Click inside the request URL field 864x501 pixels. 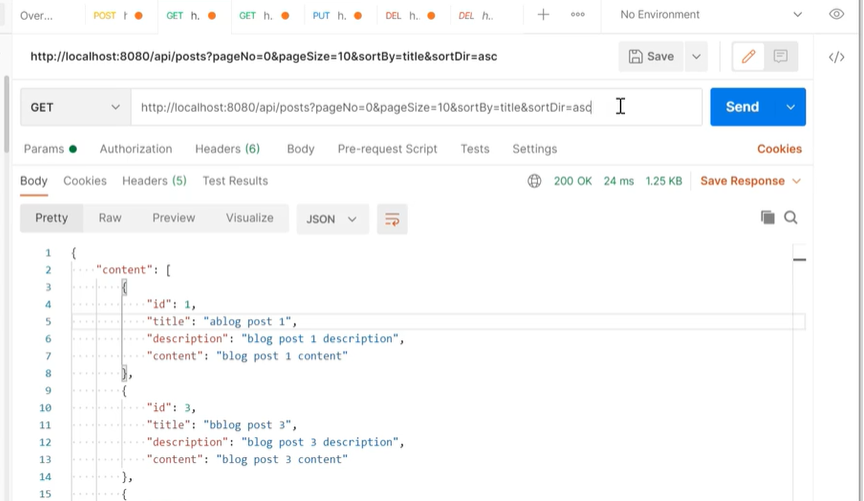tap(400, 107)
